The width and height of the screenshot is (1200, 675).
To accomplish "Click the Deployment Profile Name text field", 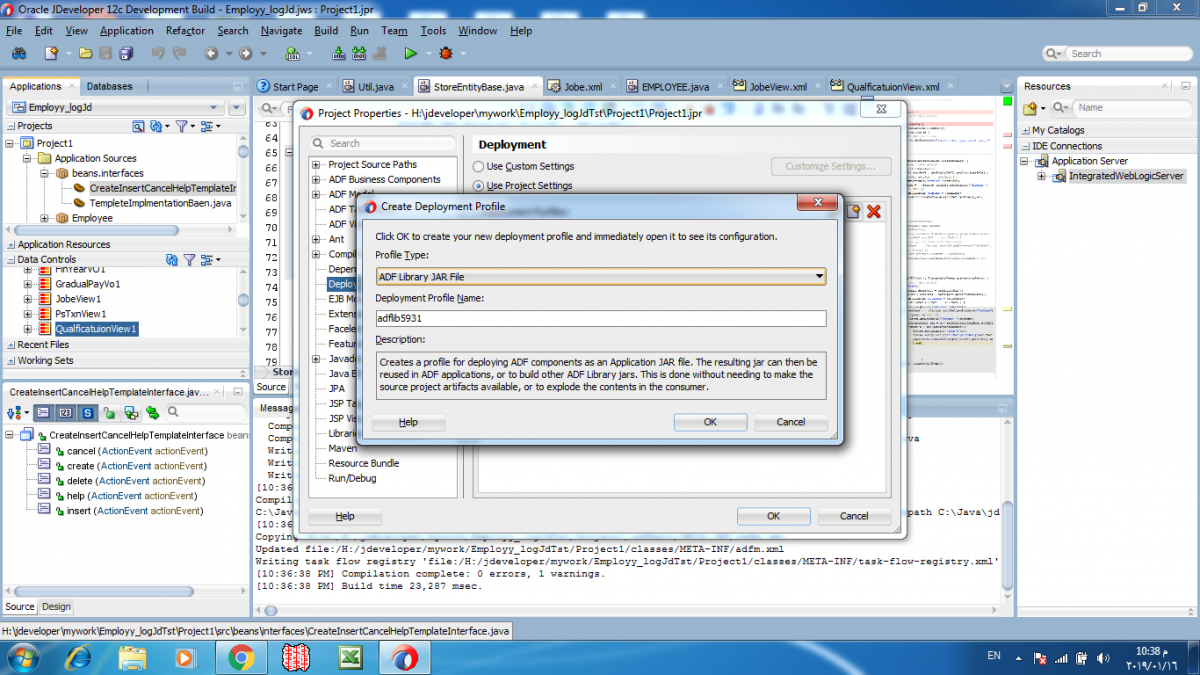I will click(600, 319).
